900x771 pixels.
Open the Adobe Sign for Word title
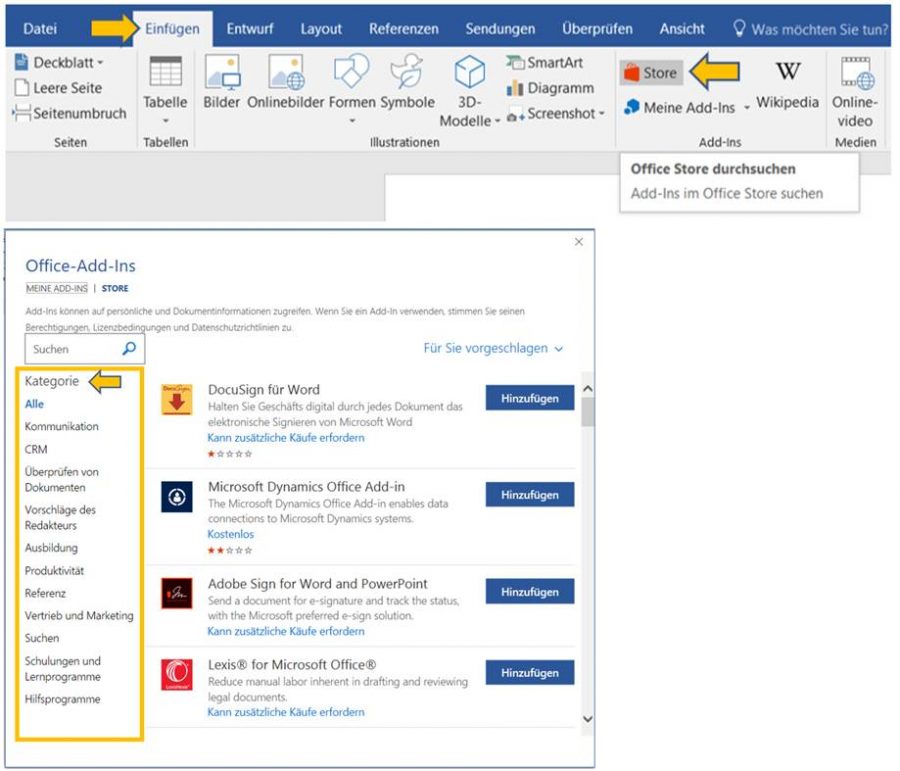(317, 583)
